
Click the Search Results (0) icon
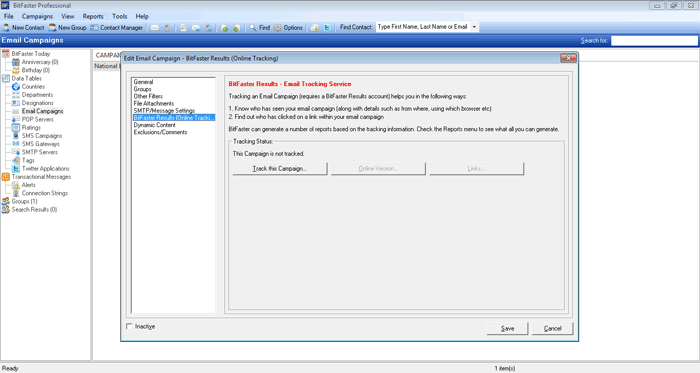6,209
